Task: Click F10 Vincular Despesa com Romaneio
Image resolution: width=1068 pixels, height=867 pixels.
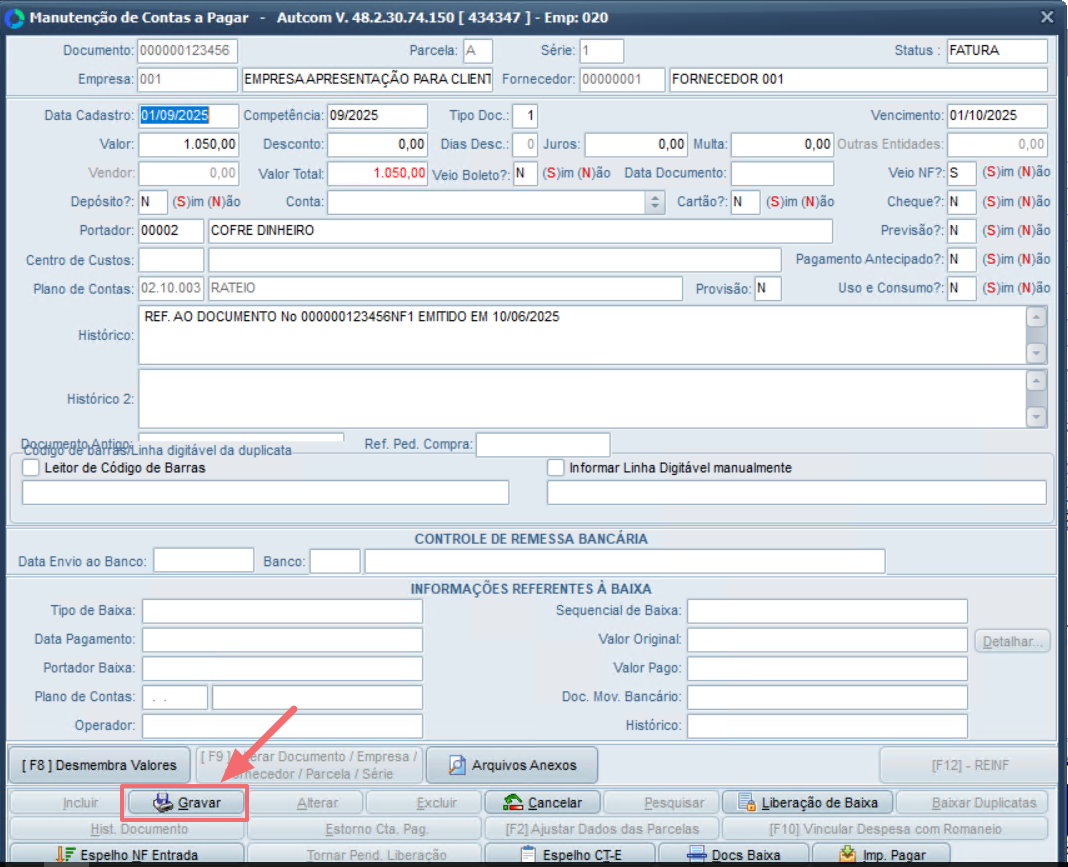Action: 885,829
